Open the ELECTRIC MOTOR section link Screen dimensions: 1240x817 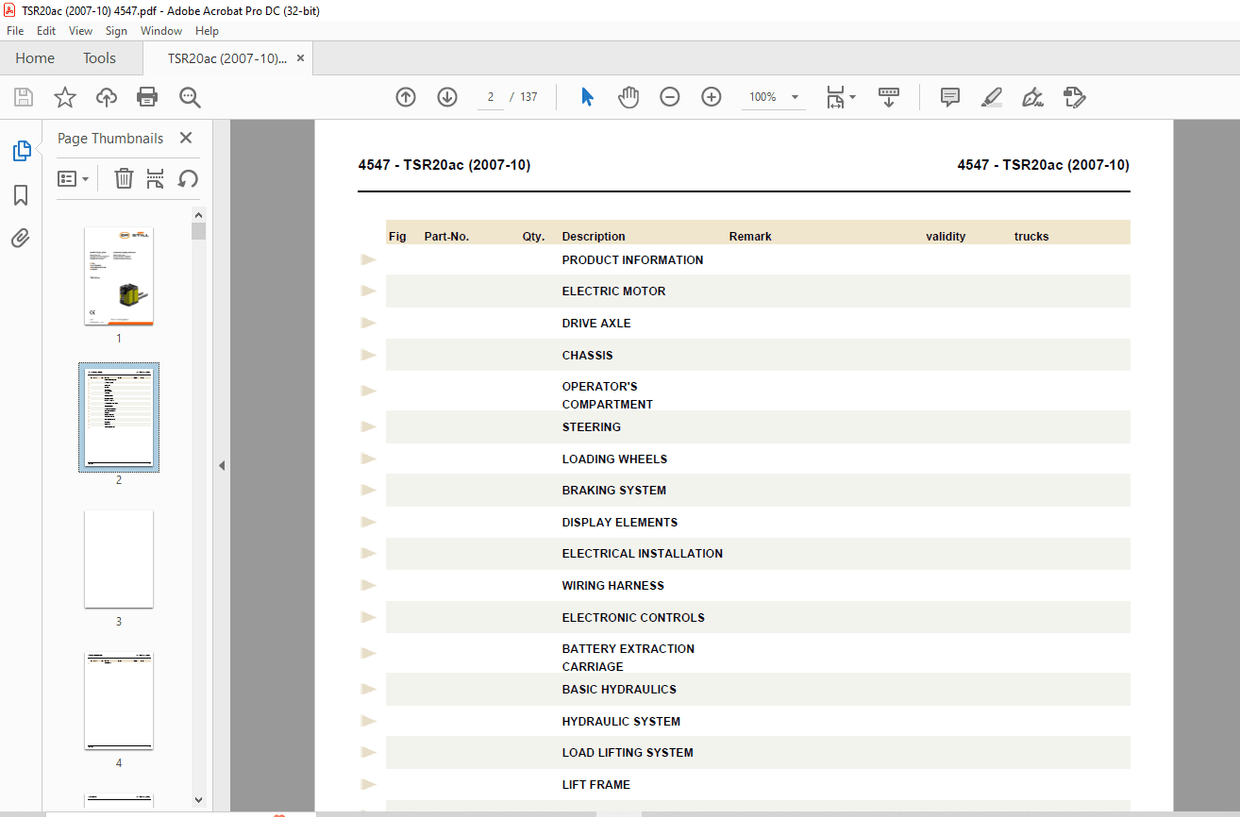coord(613,291)
